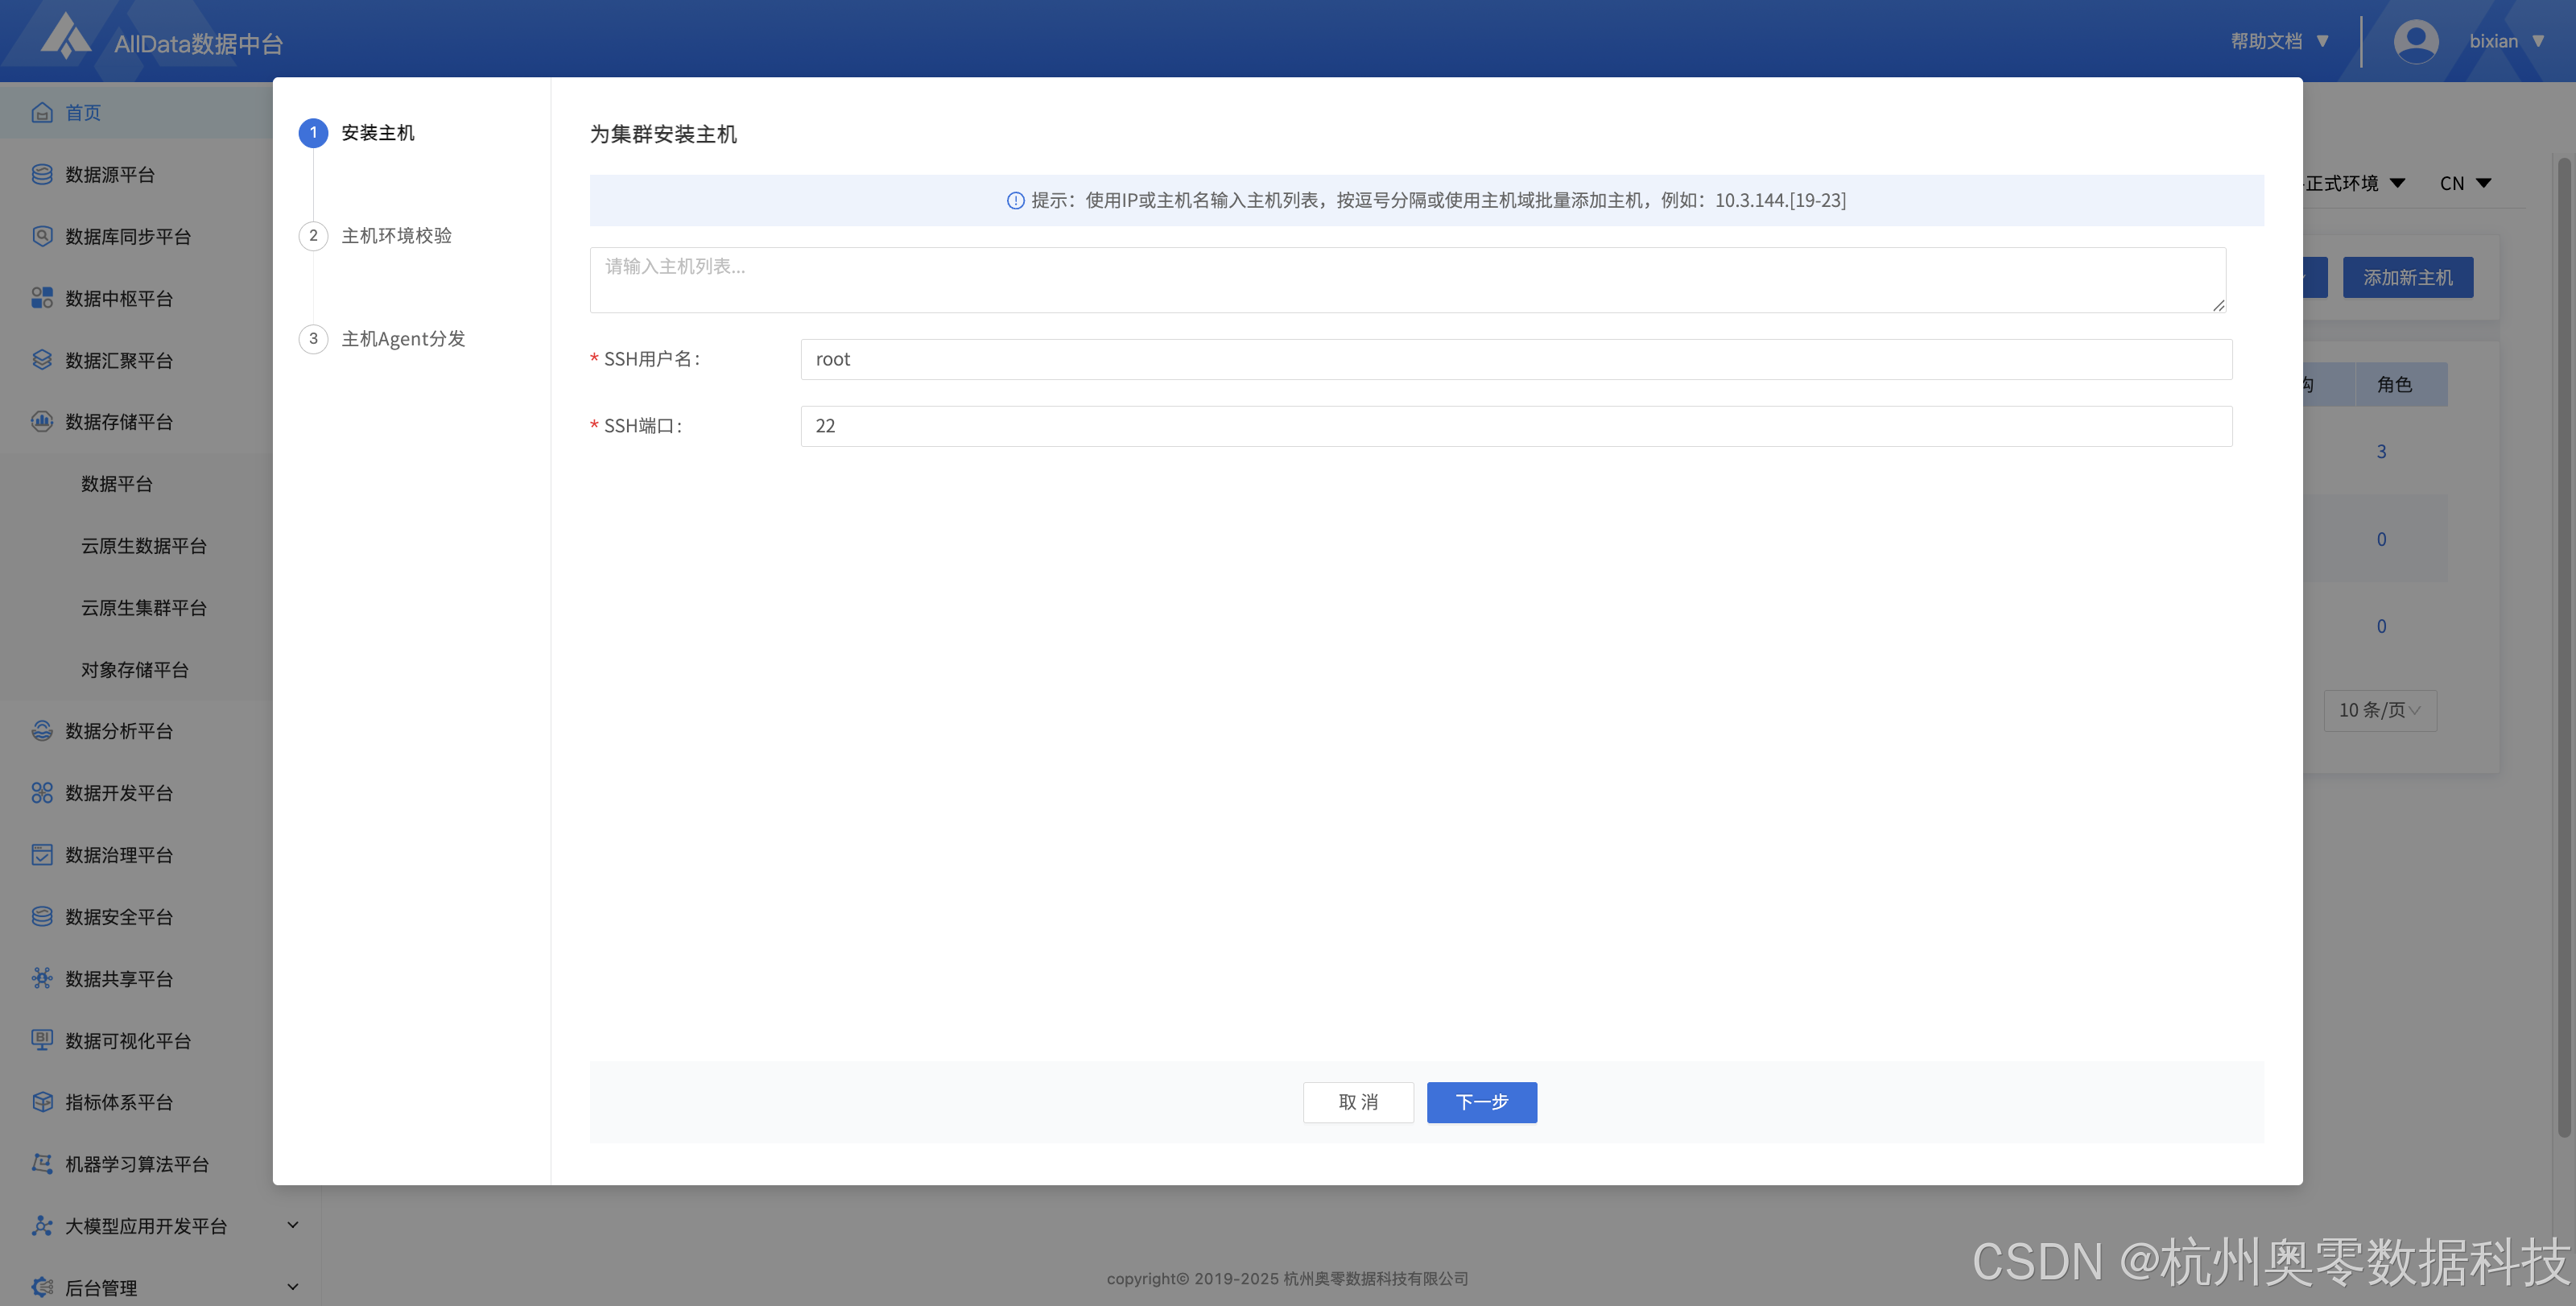Screen dimensions: 2576x1306
Task: Click the 数据存储平台 sidebar icon
Action: [41, 421]
